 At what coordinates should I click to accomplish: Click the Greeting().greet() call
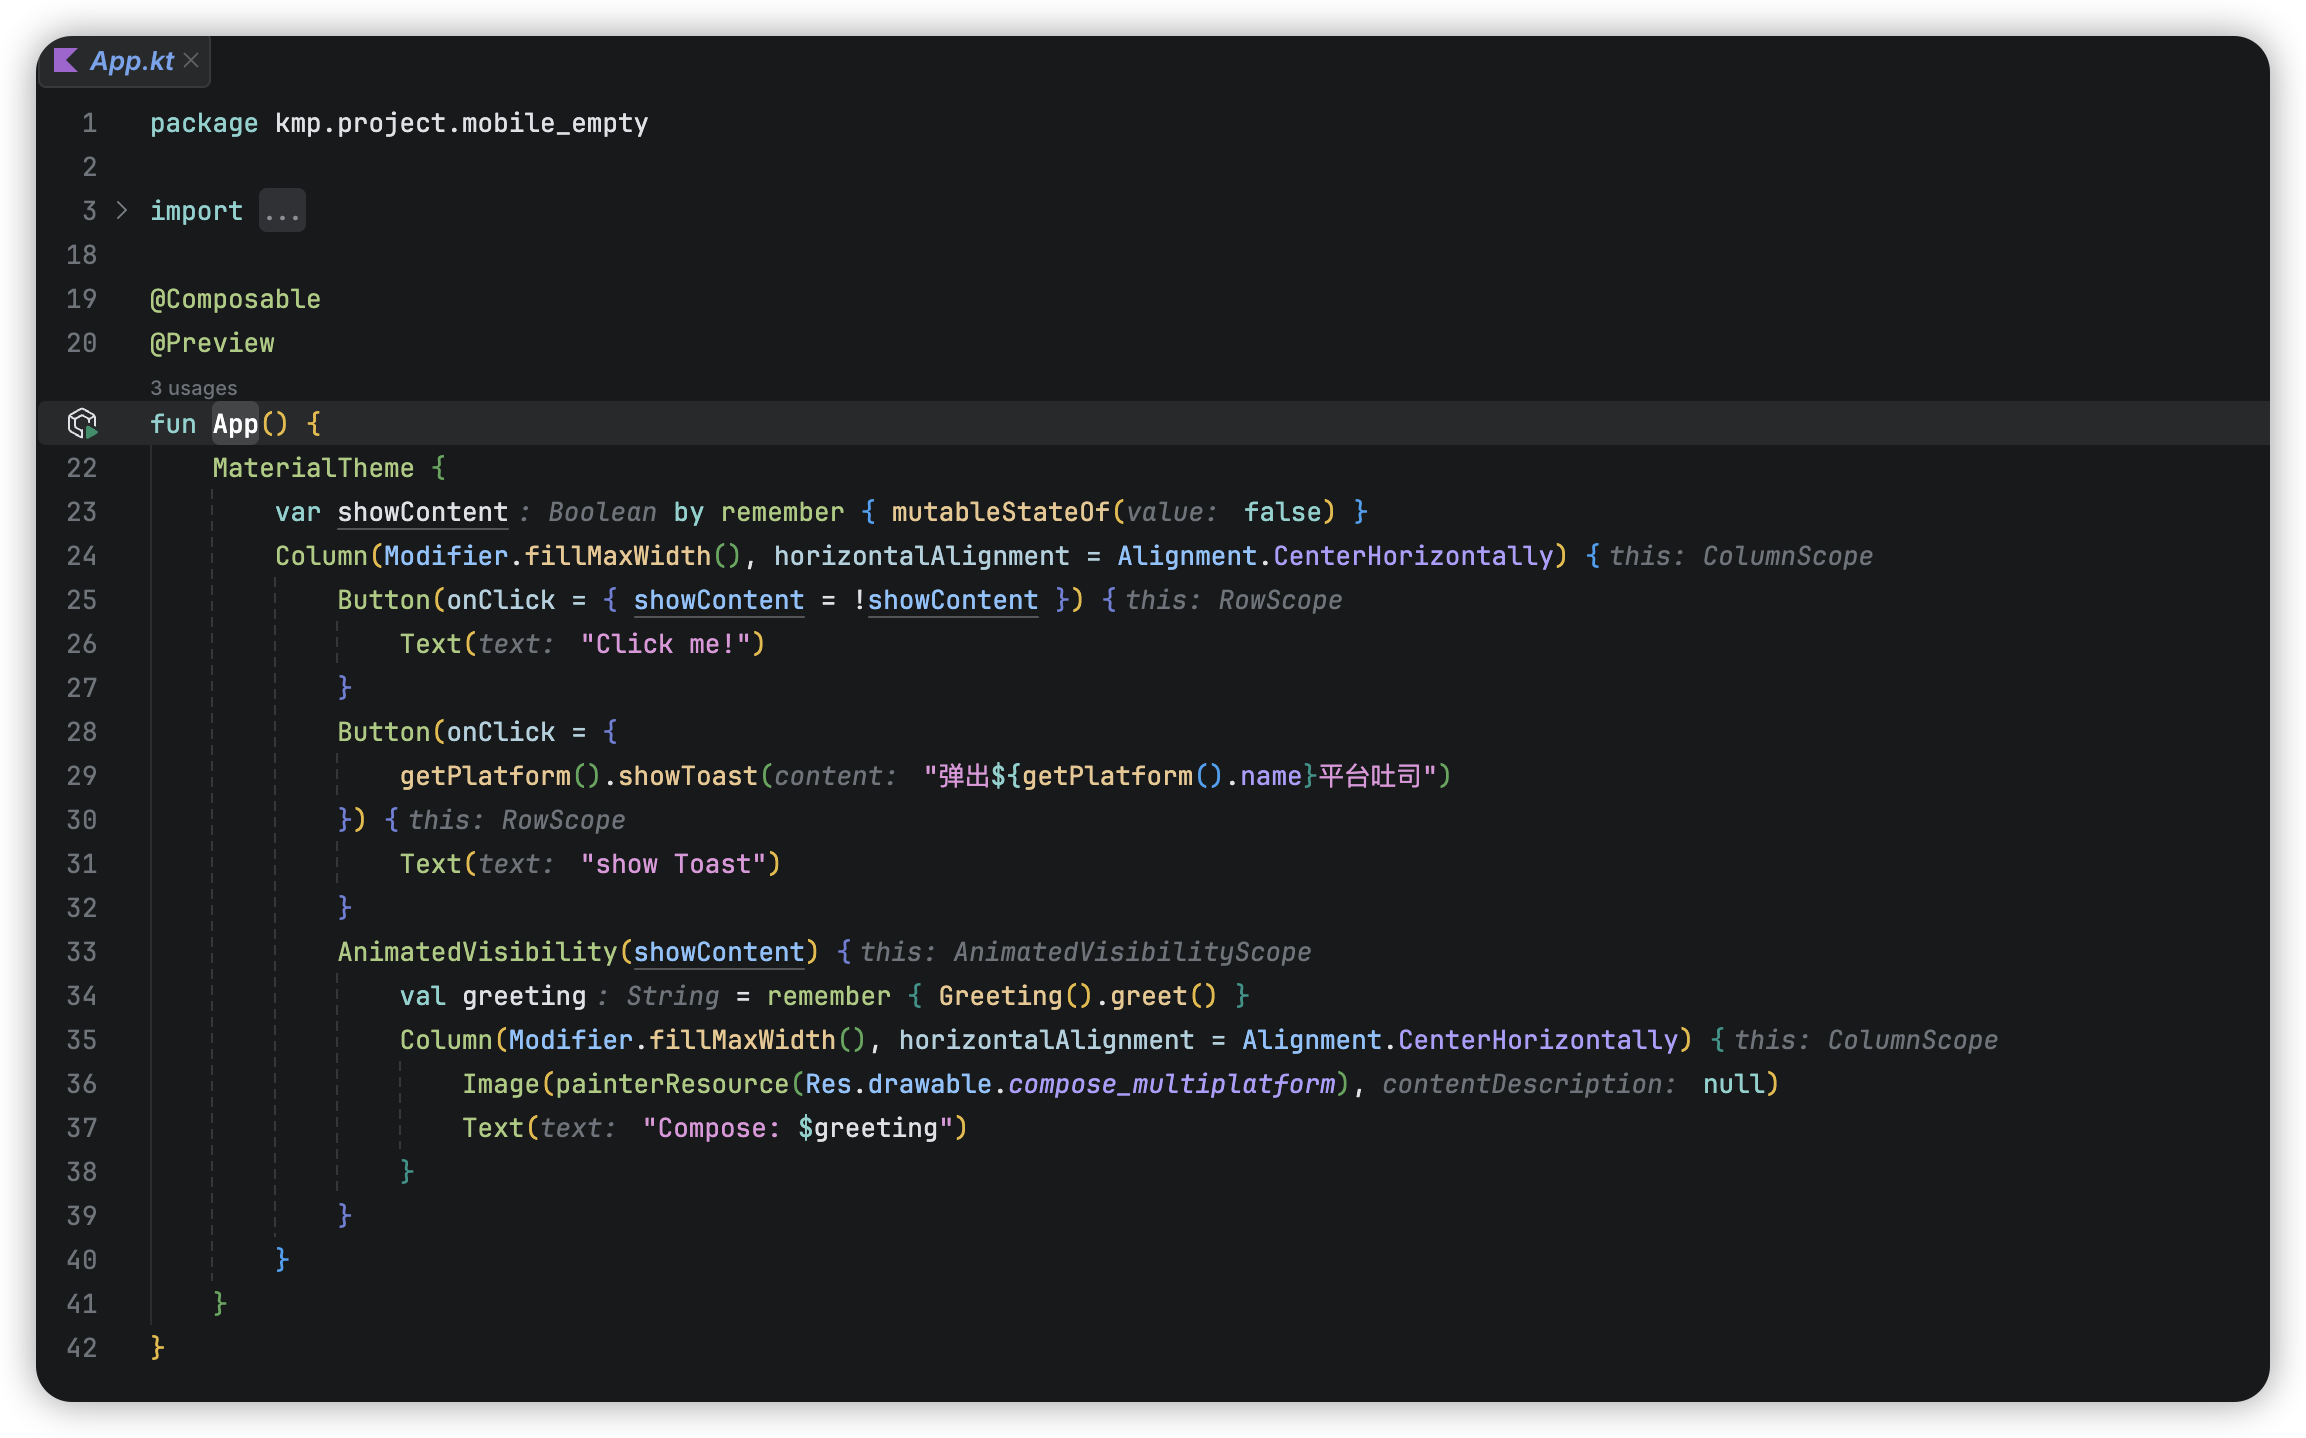pos(1077,996)
